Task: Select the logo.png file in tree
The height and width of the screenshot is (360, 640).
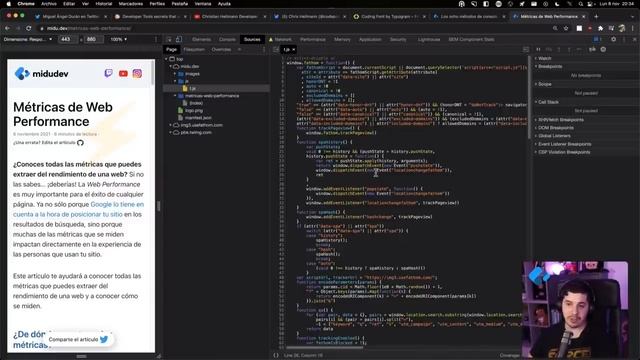Action: pos(194,111)
